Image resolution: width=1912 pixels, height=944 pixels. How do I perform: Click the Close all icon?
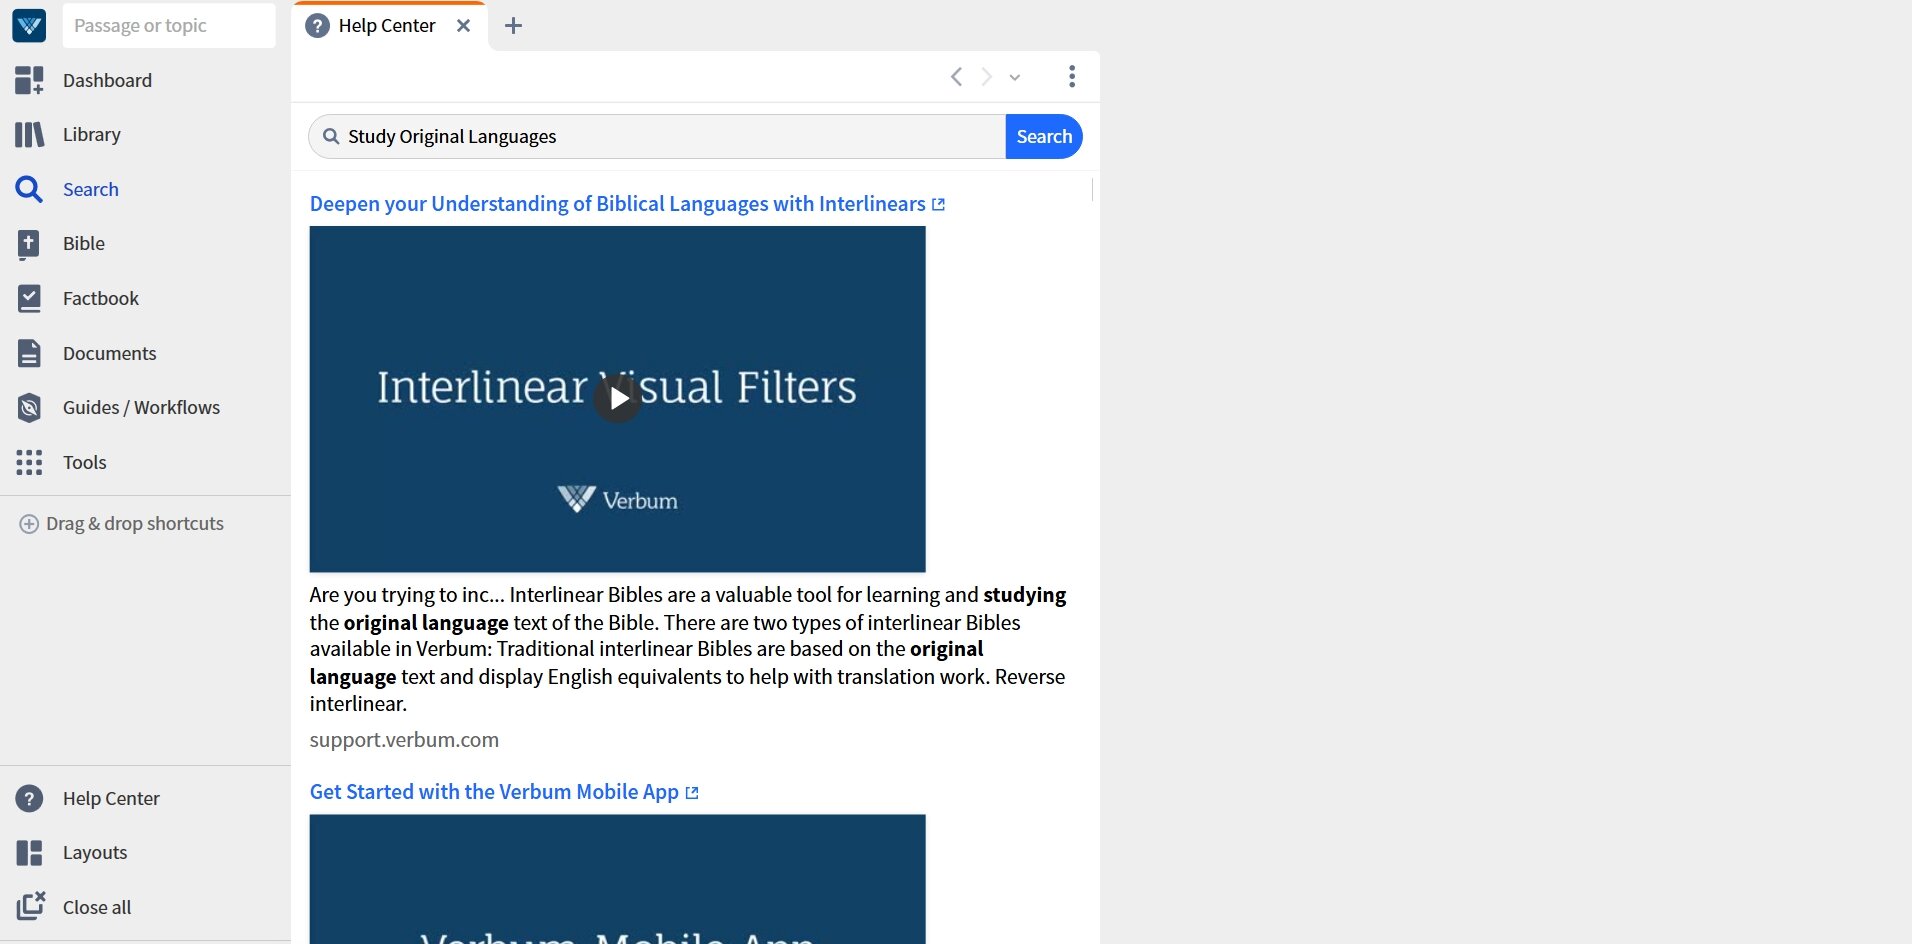(x=30, y=906)
